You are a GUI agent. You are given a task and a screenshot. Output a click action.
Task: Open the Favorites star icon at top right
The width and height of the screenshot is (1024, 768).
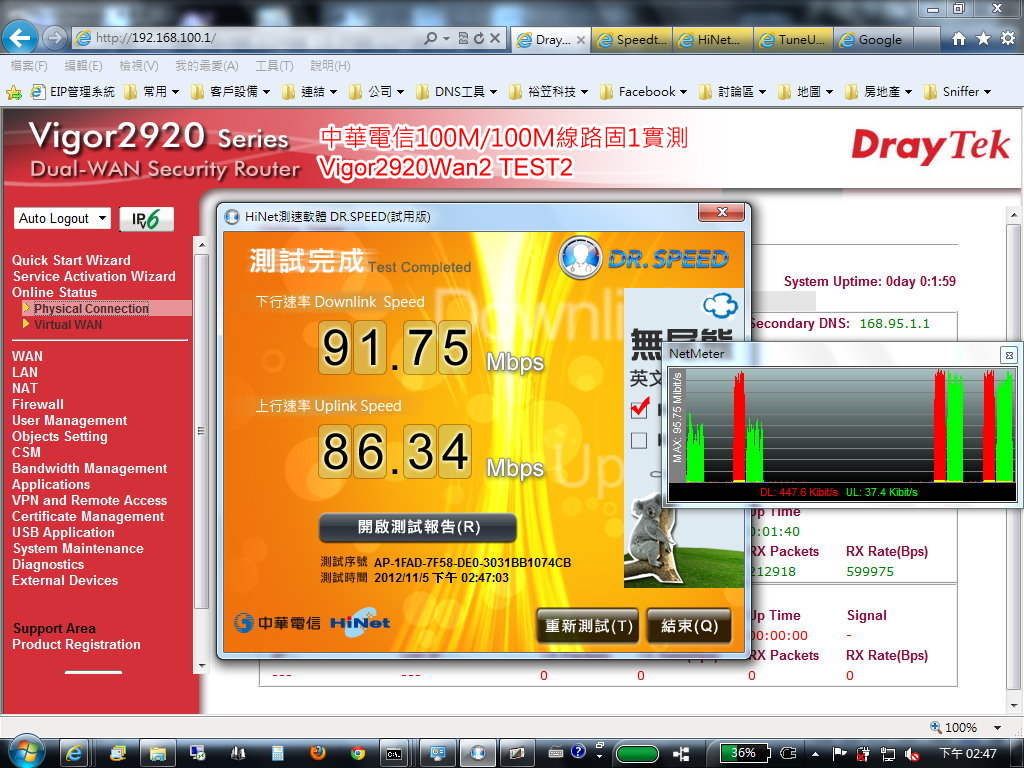click(984, 39)
